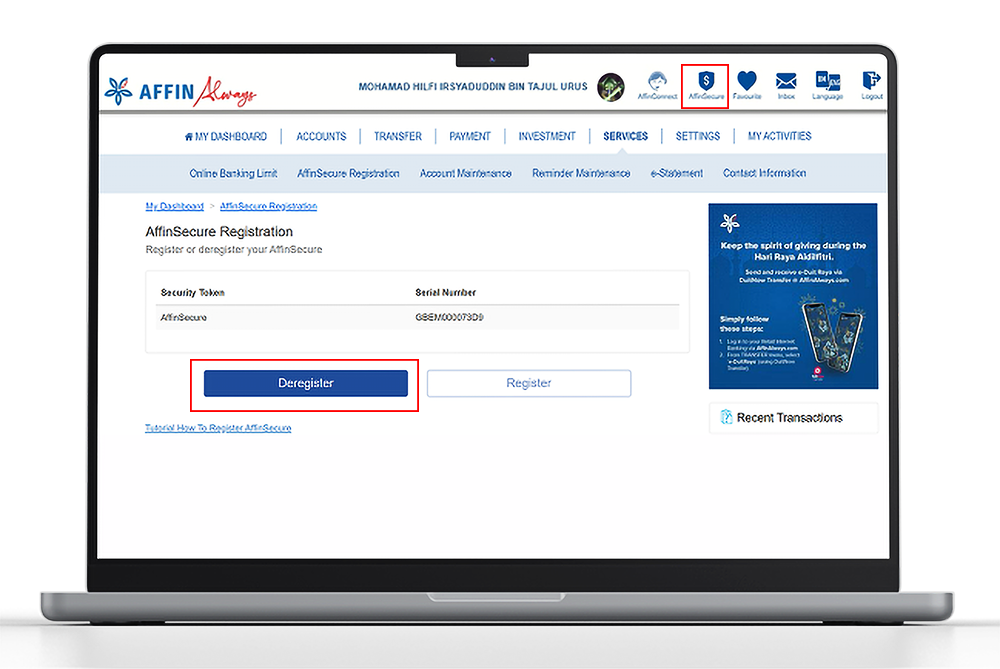Select the Settings menu item
The width and height of the screenshot is (1000, 669).
pyautogui.click(x=697, y=136)
